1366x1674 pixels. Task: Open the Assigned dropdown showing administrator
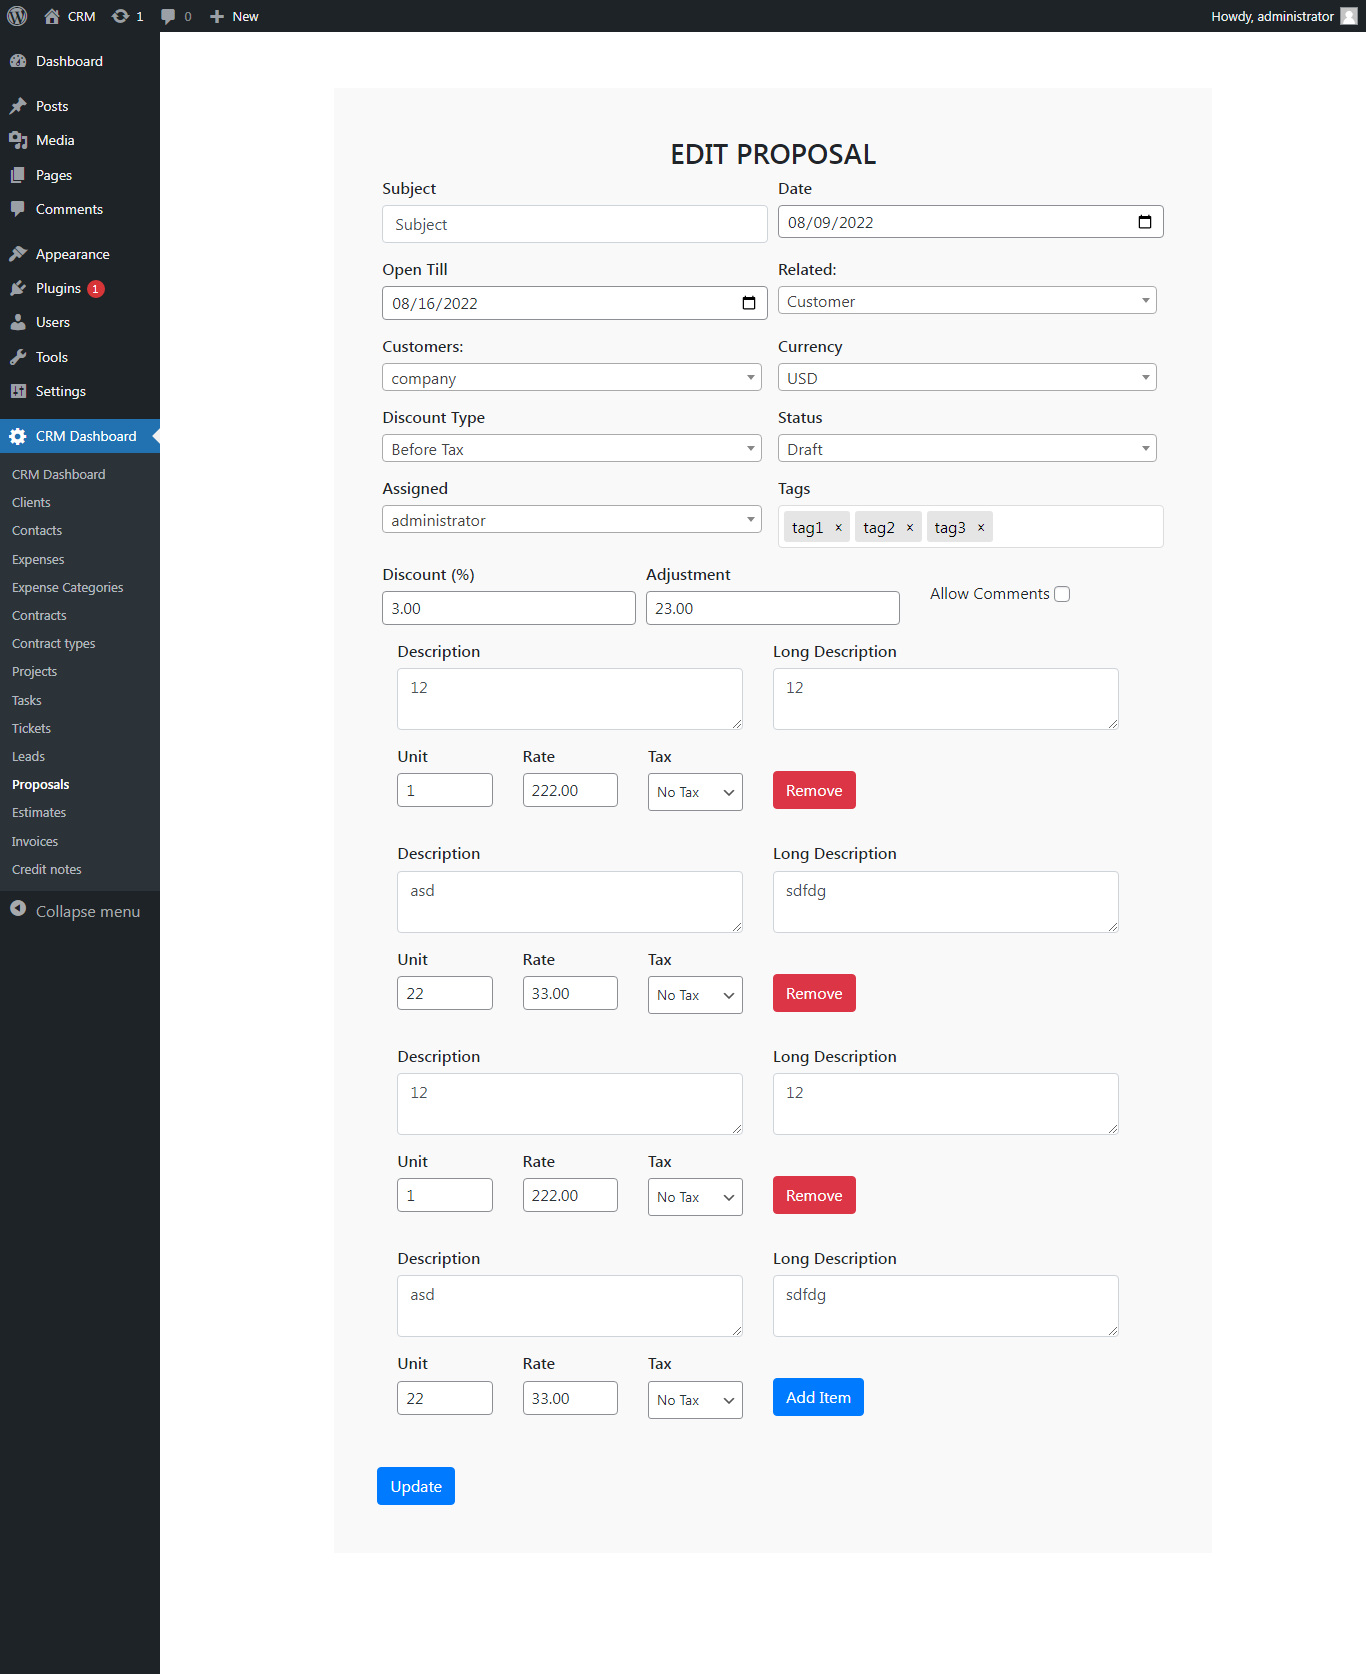pos(572,519)
